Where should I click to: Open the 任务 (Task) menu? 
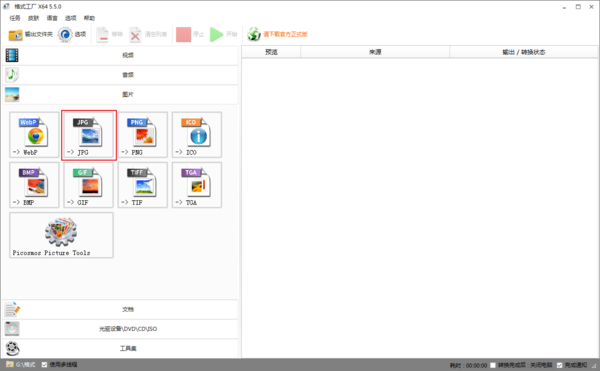click(x=15, y=18)
